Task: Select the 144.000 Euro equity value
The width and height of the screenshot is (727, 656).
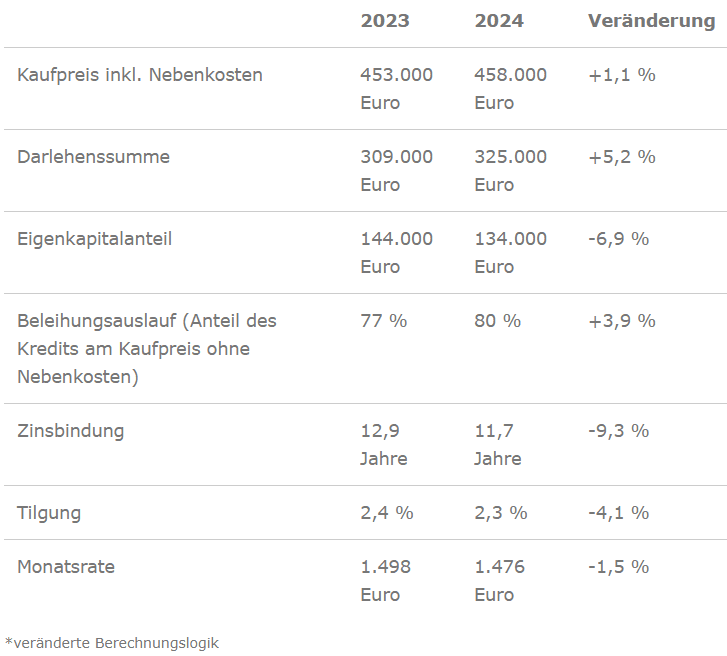Action: pos(396,252)
